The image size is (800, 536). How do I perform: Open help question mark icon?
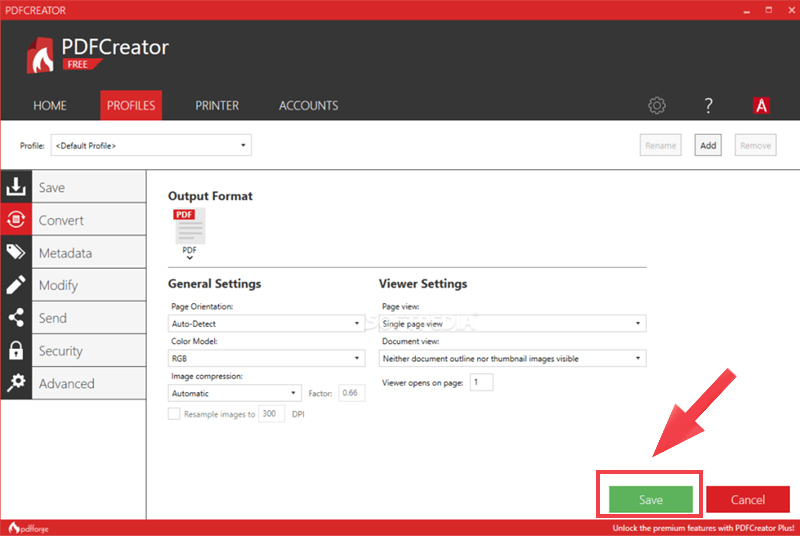(708, 105)
